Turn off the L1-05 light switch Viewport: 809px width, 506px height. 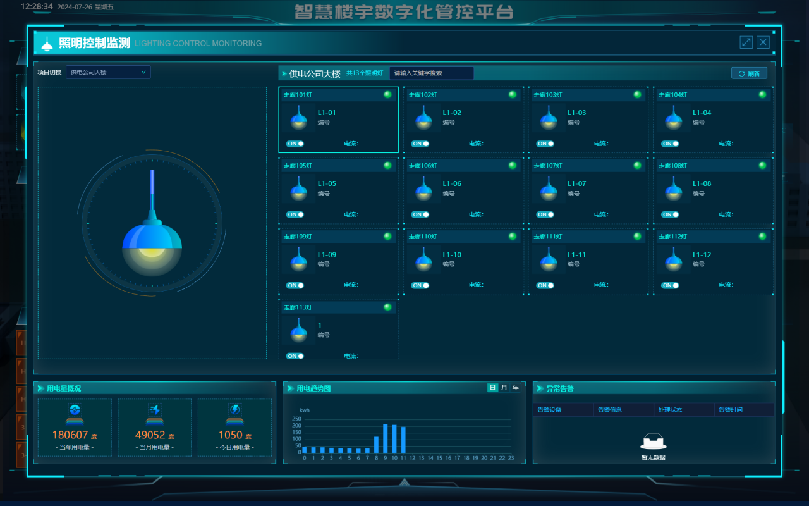[x=295, y=214]
